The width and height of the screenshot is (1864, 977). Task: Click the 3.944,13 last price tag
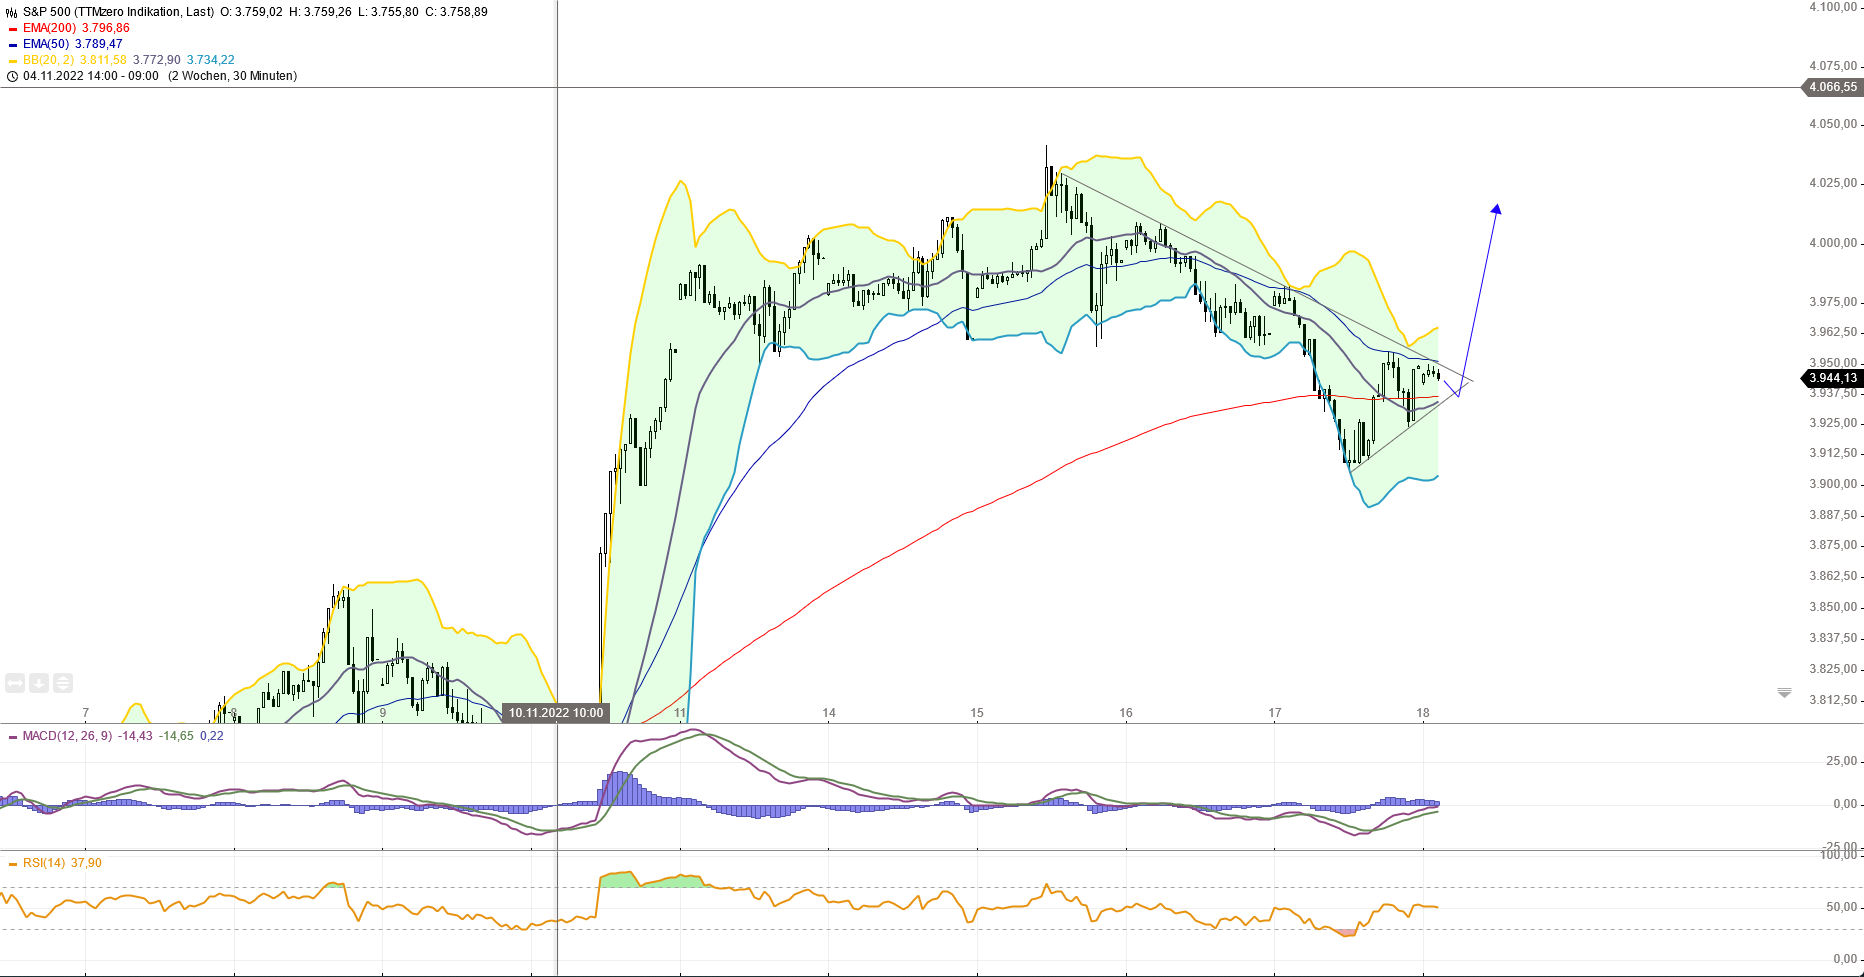tap(1834, 378)
